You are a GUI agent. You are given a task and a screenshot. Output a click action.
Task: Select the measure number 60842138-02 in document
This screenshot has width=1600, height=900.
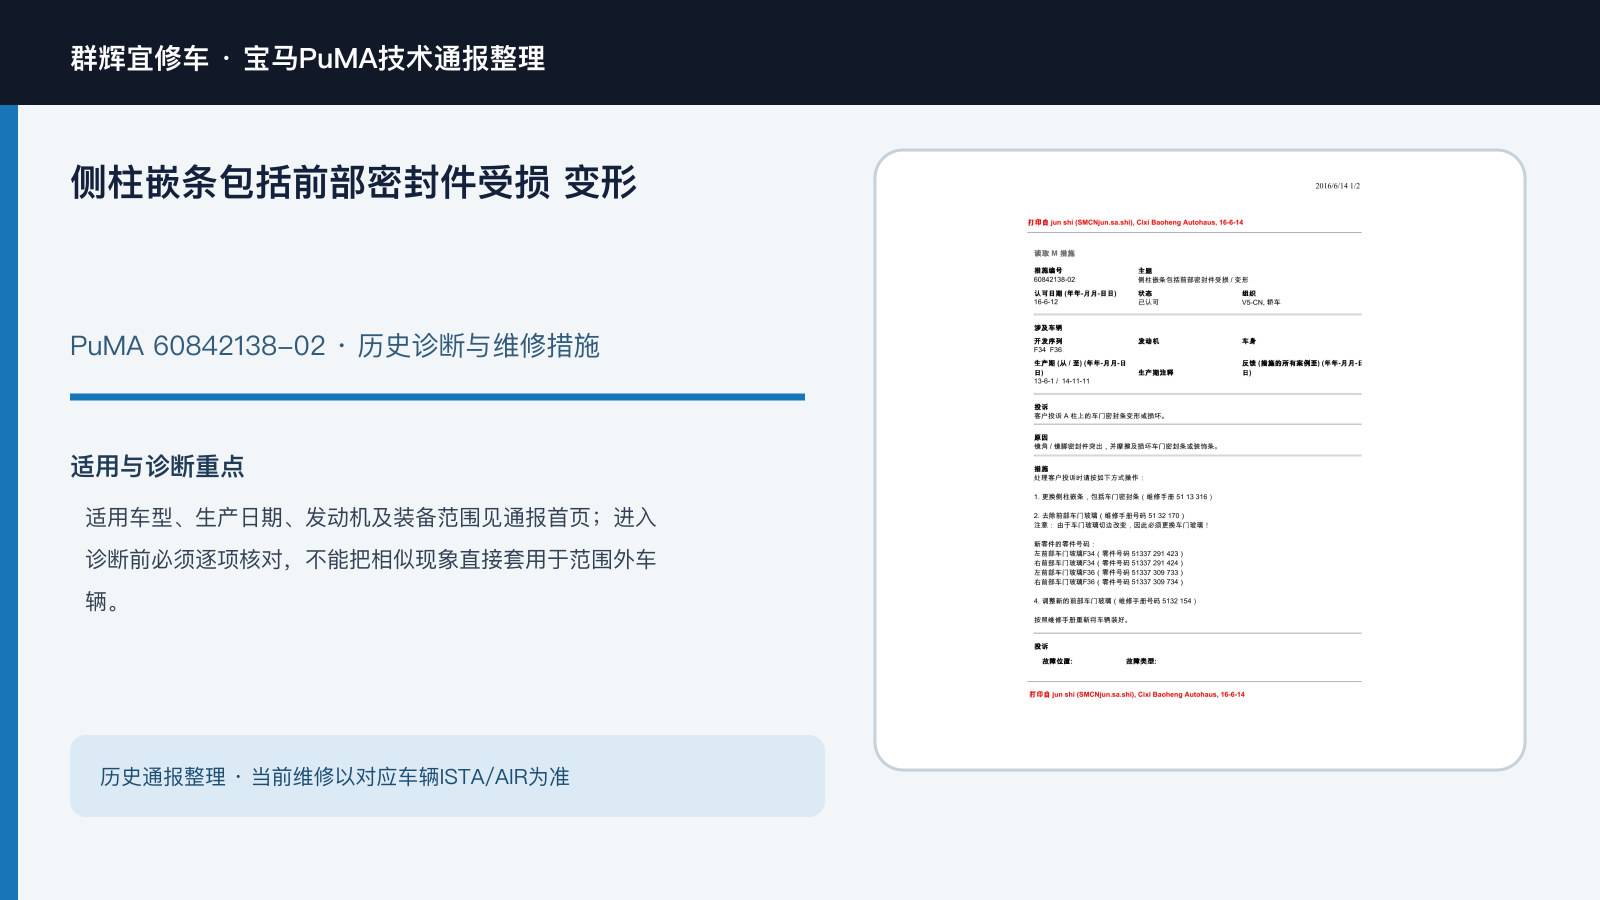1055,280
